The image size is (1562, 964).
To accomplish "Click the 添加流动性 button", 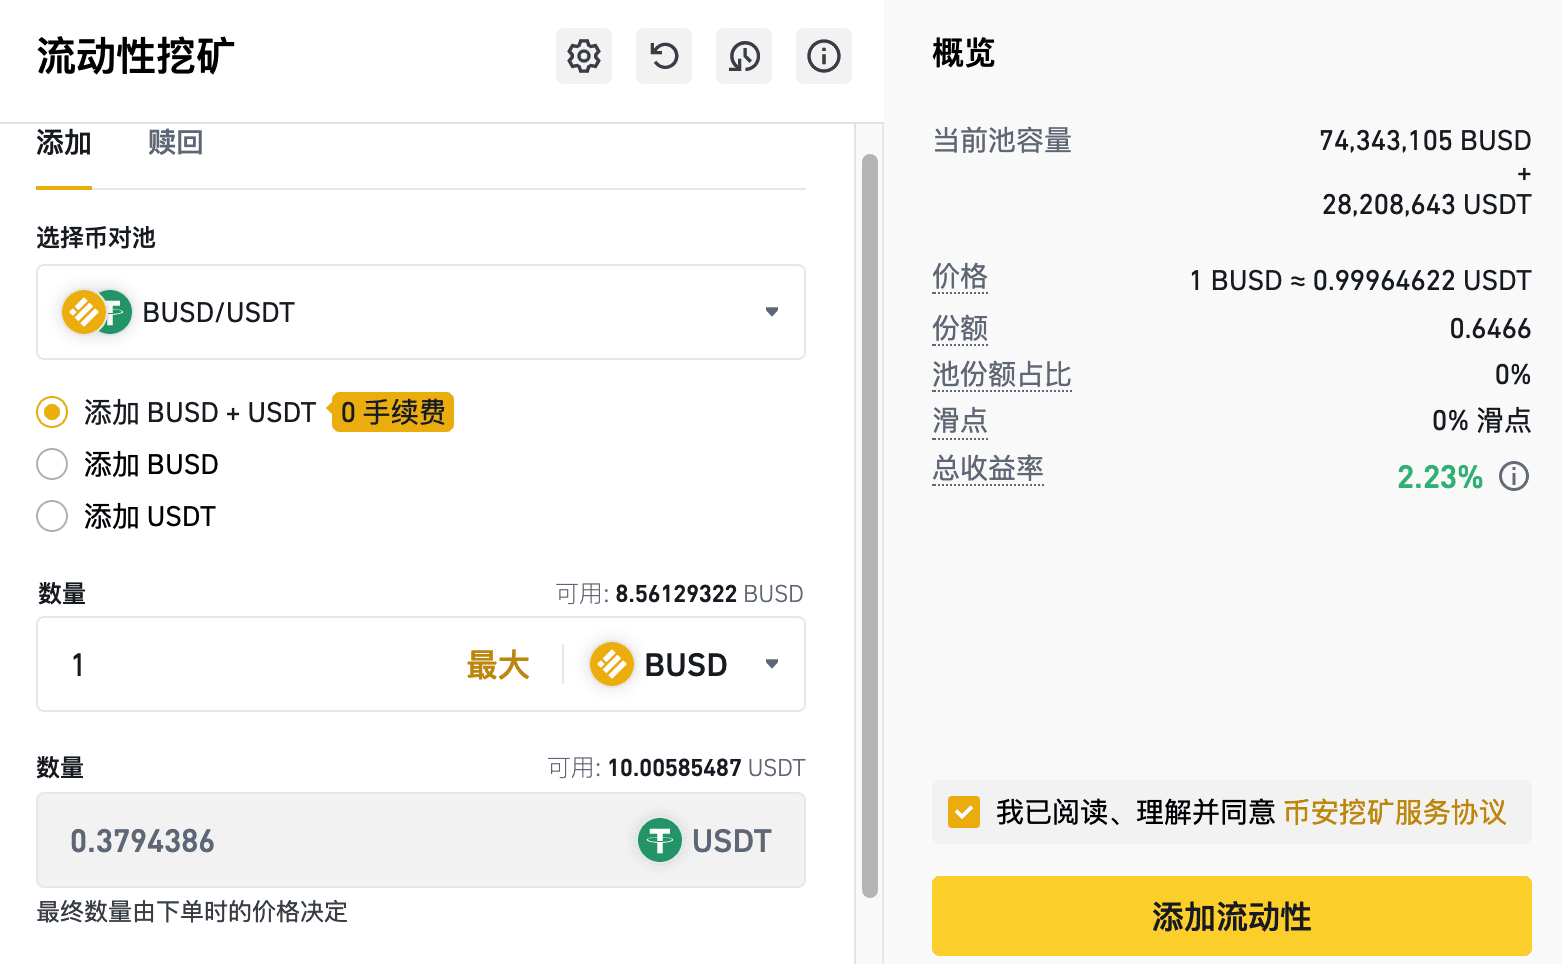I will [x=1232, y=916].
